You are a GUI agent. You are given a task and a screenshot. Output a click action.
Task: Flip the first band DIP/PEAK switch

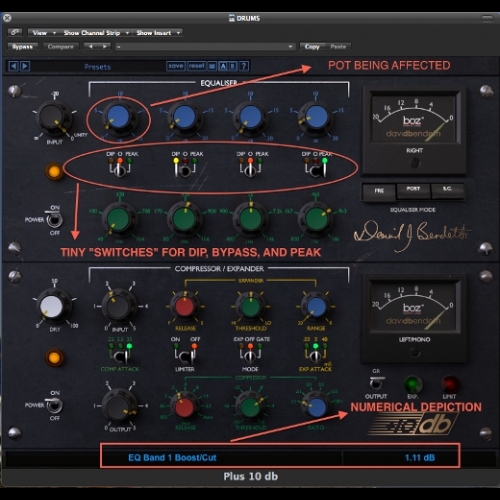point(119,171)
